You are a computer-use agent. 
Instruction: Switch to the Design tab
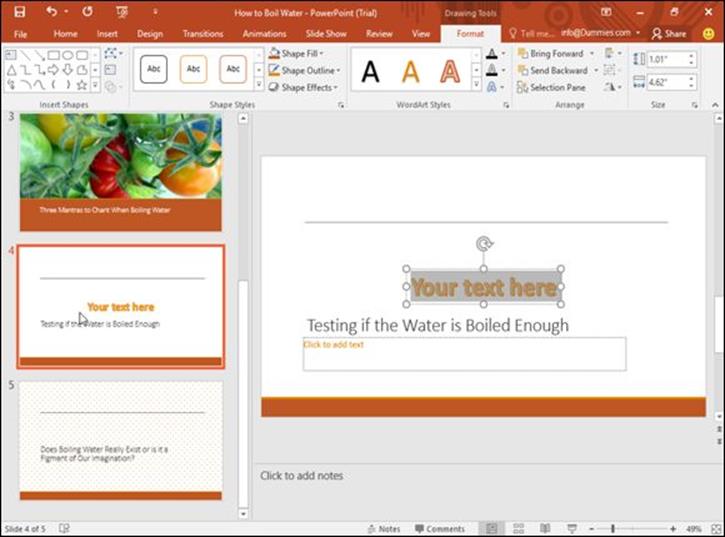click(150, 33)
